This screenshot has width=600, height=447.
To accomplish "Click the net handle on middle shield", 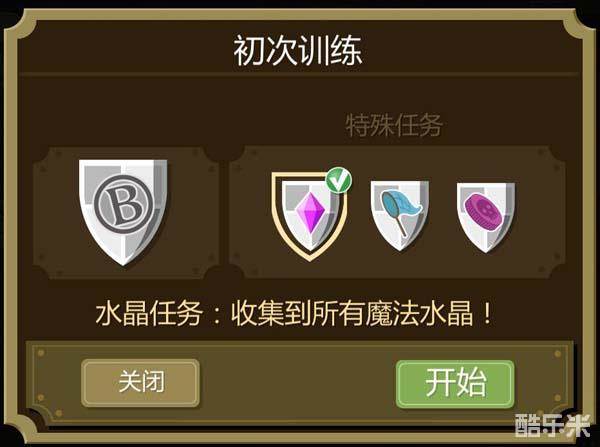I will coord(401,225).
